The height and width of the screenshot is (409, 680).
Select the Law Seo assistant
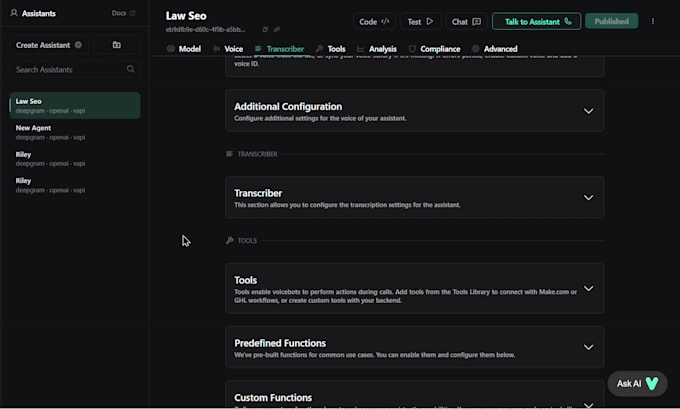pos(75,105)
